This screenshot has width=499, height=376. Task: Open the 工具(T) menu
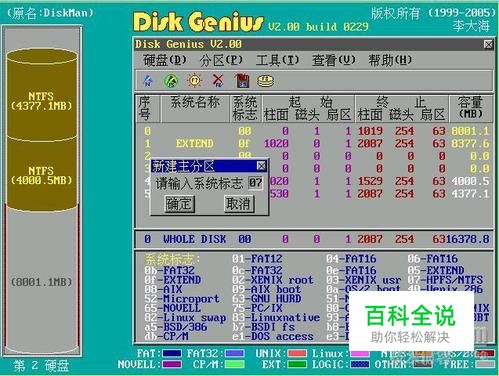[277, 60]
